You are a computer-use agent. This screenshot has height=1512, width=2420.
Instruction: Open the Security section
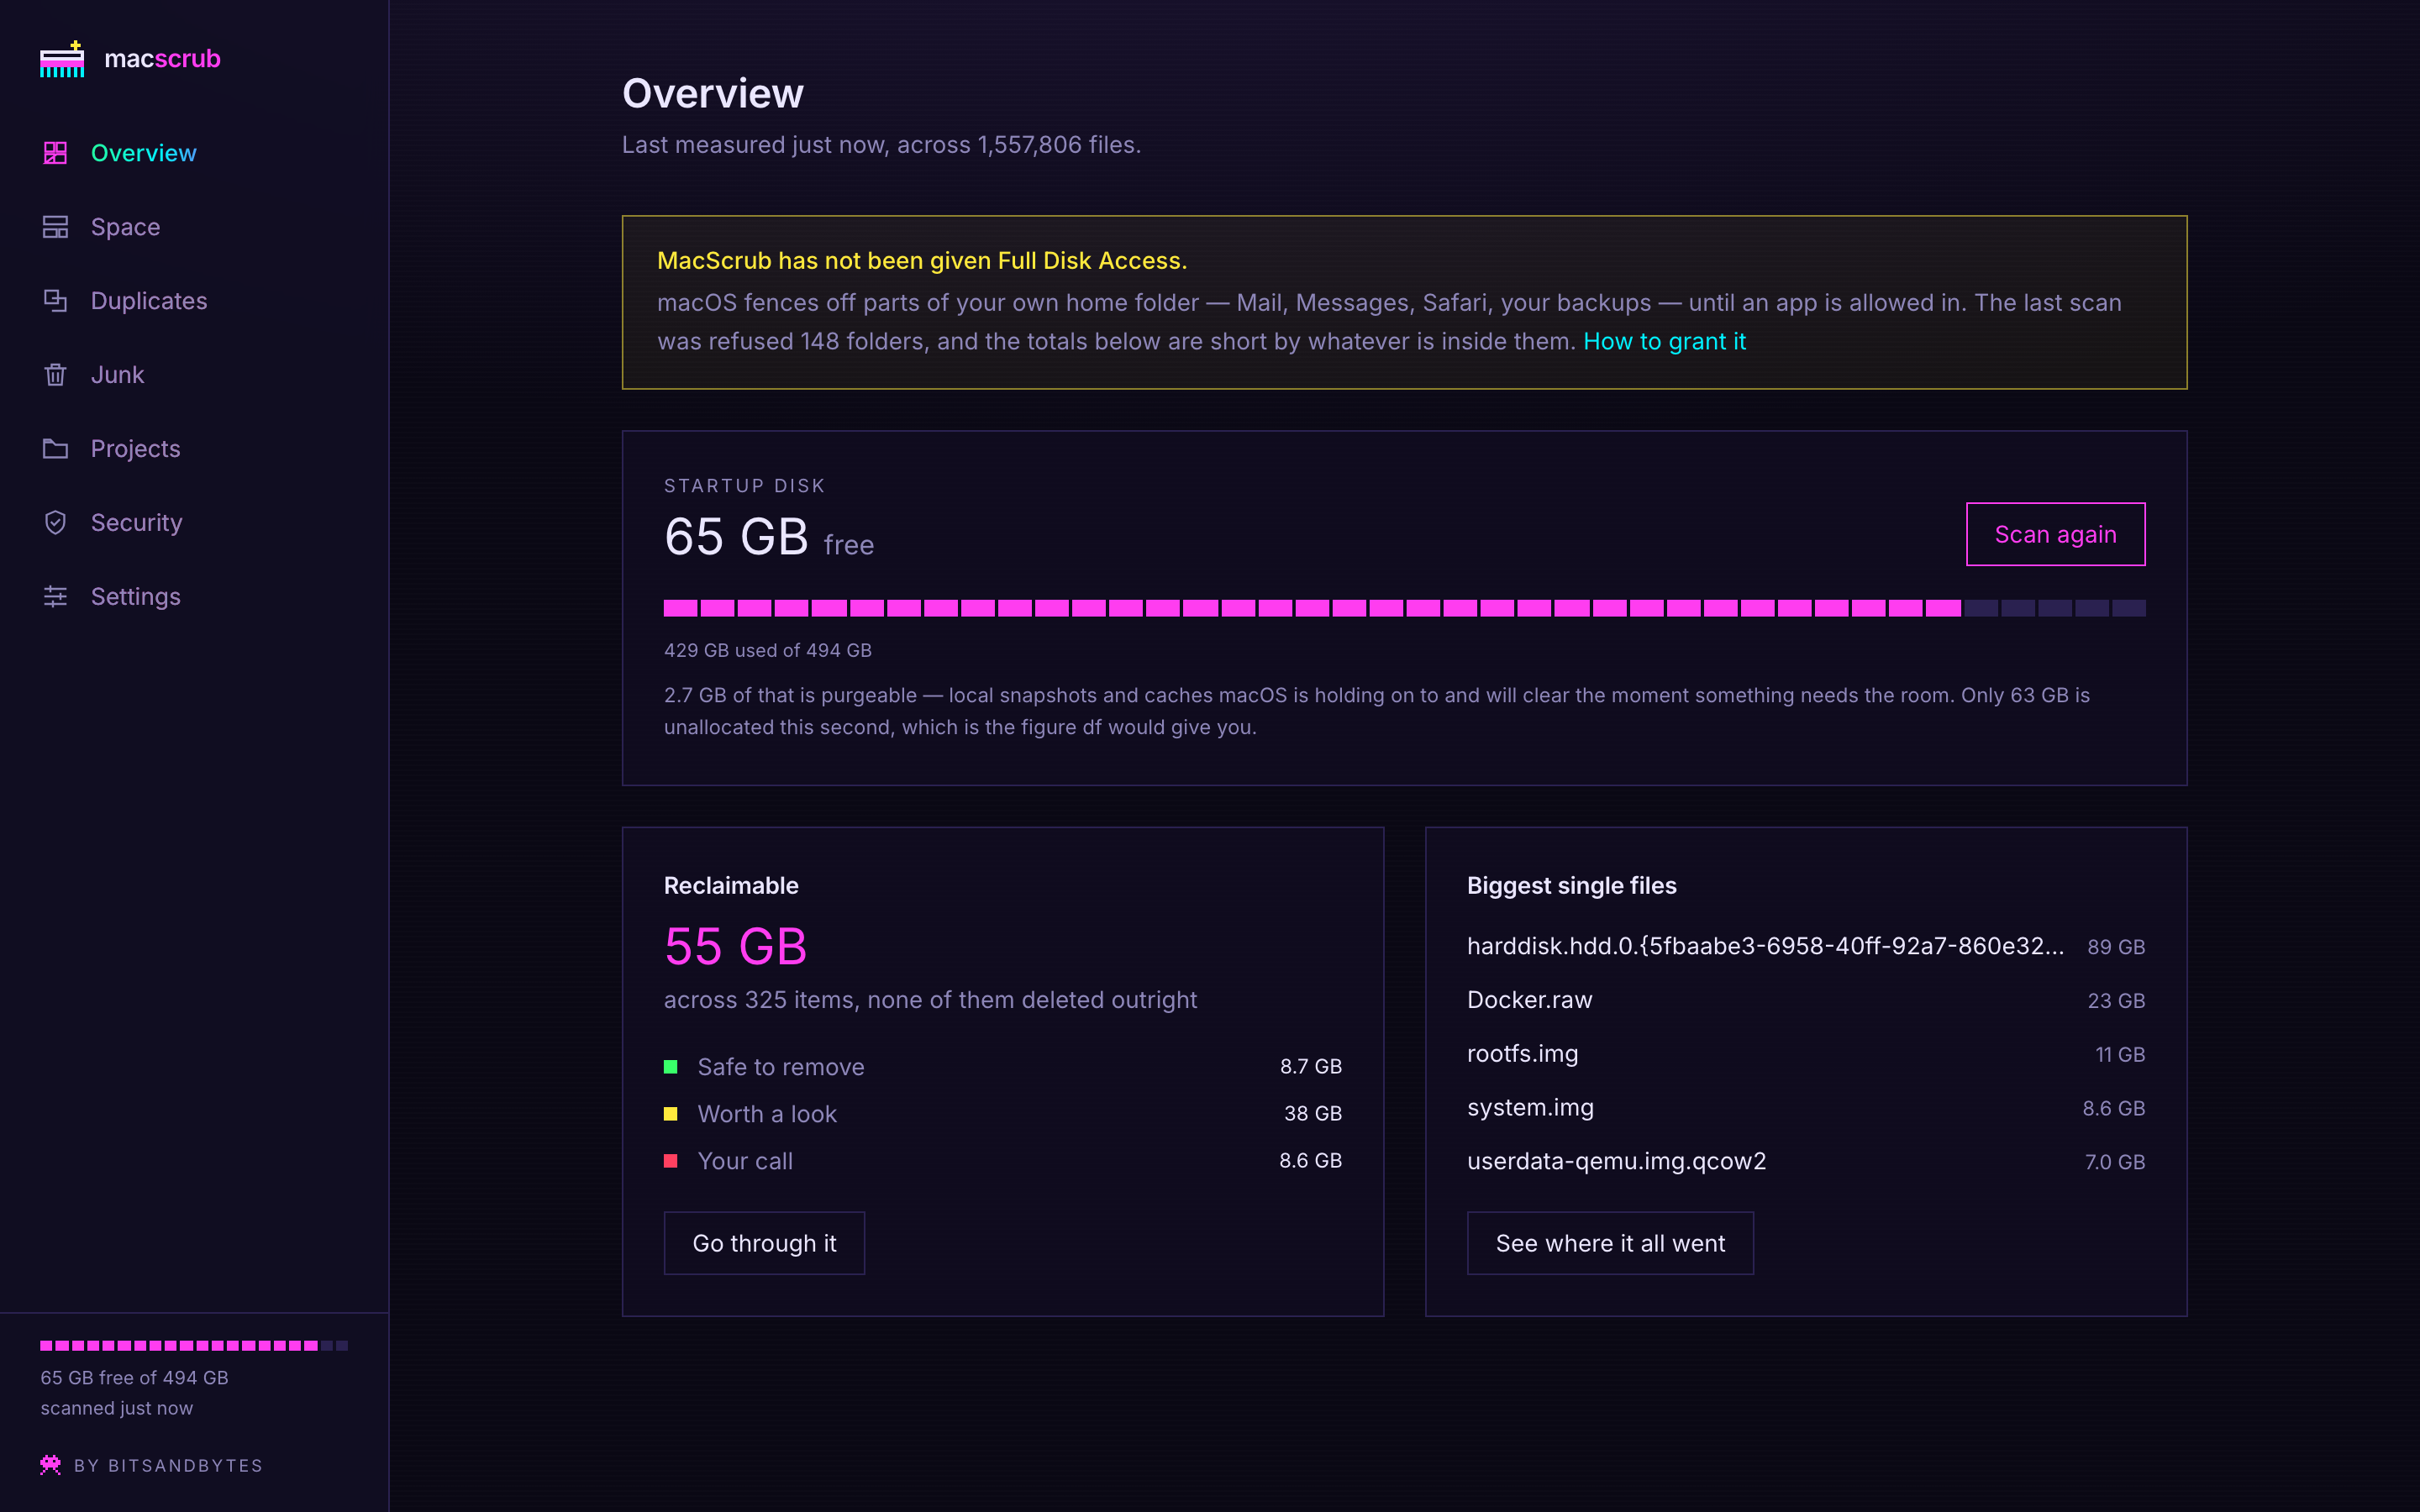click(x=136, y=523)
